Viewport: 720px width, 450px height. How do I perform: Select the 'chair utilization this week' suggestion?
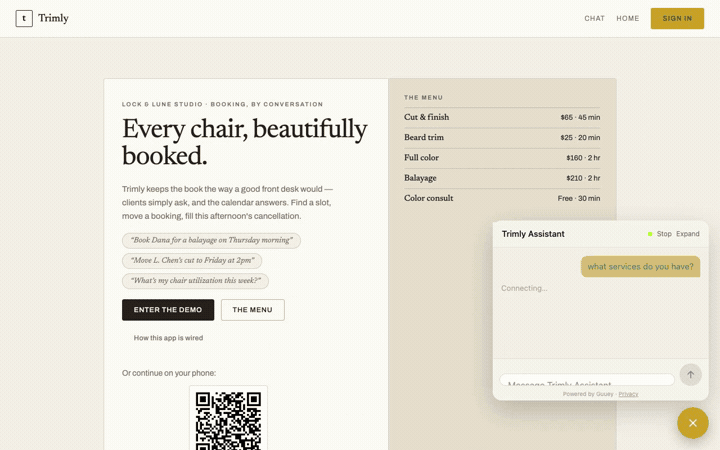coord(195,281)
